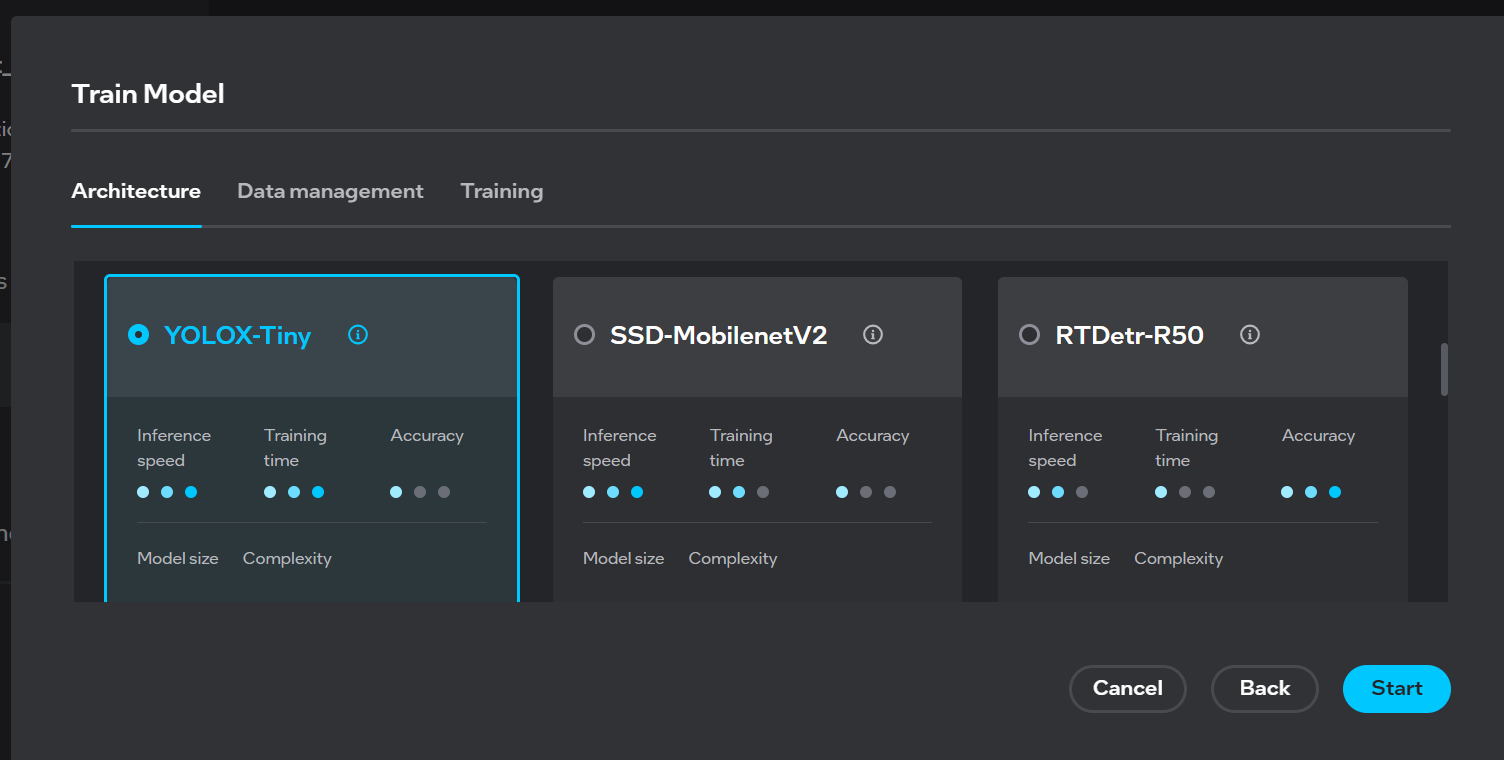Pick the RTDetr-R50 radio button
1504x760 pixels.
(x=1029, y=335)
